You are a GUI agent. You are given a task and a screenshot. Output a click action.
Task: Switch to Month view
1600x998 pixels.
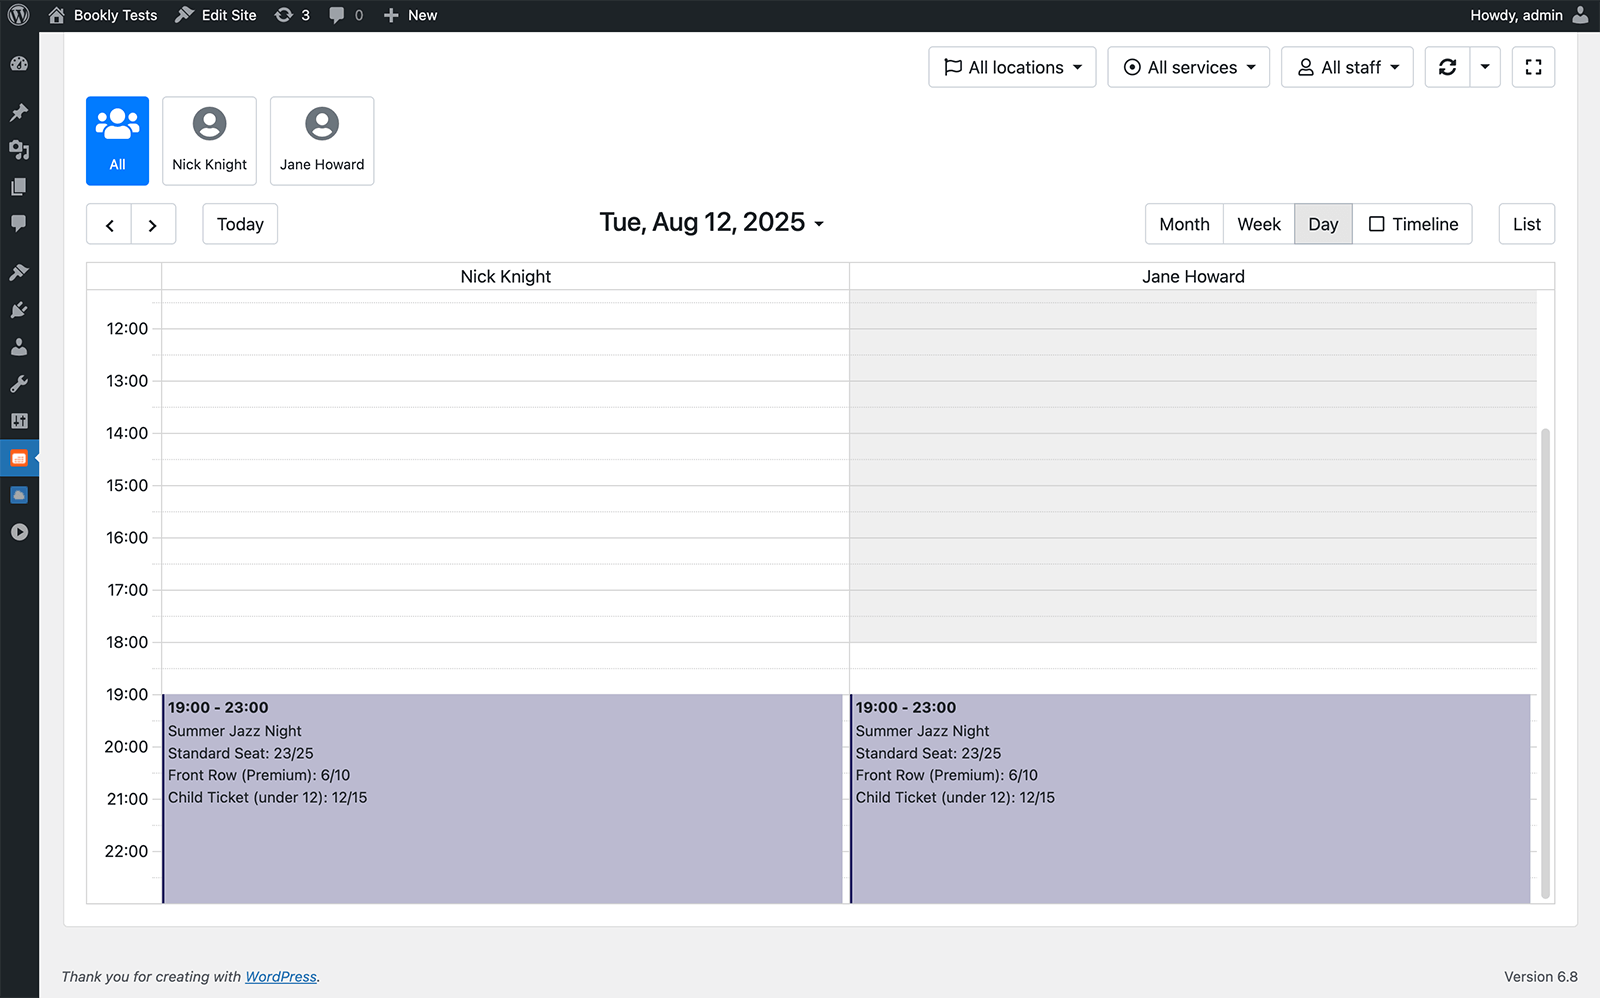[1184, 224]
